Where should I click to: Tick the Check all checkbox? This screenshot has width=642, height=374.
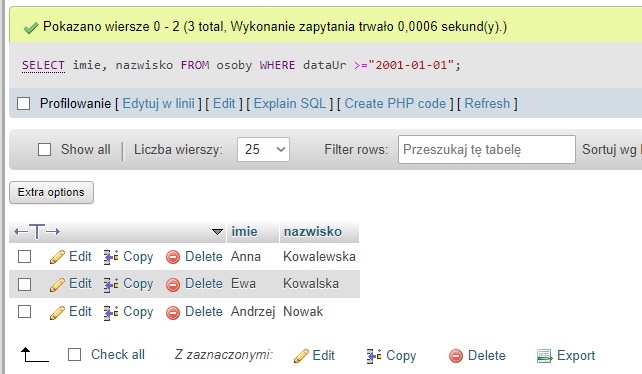pos(74,355)
